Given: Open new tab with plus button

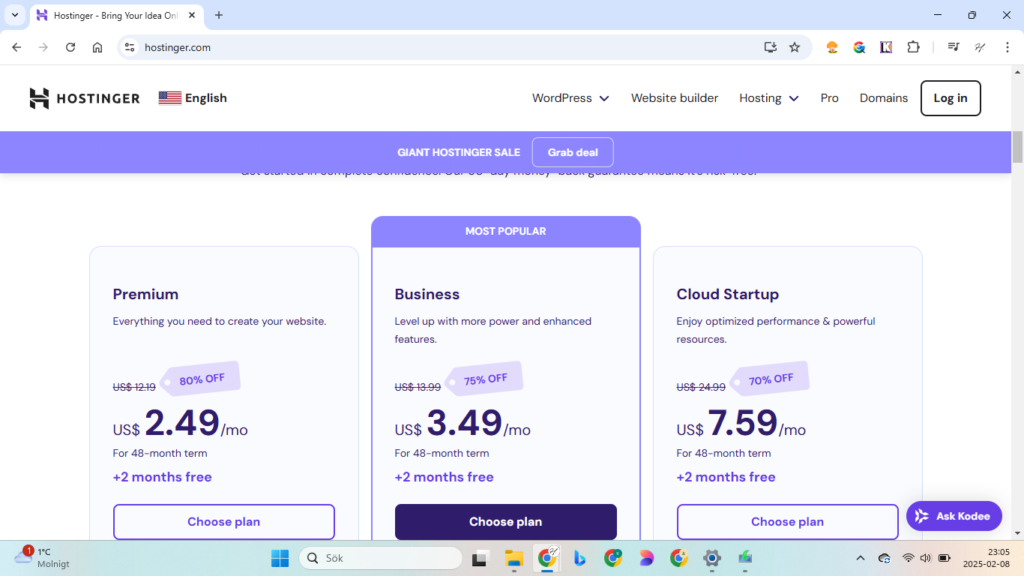Looking at the screenshot, I should click(x=219, y=15).
